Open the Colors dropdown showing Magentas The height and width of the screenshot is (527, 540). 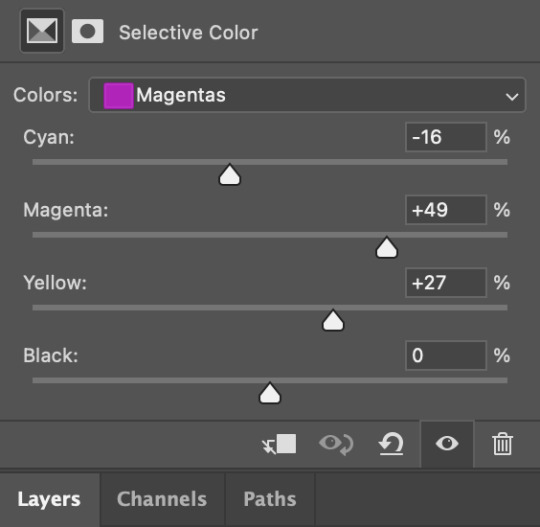pos(307,95)
